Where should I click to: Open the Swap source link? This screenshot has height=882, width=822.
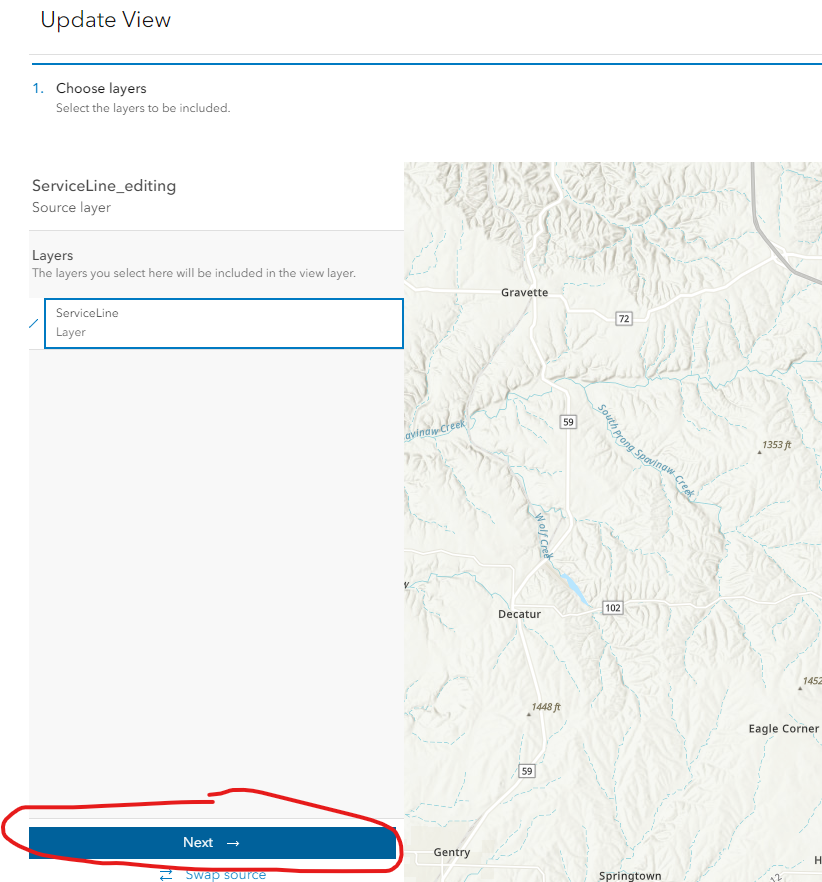pyautogui.click(x=224, y=873)
